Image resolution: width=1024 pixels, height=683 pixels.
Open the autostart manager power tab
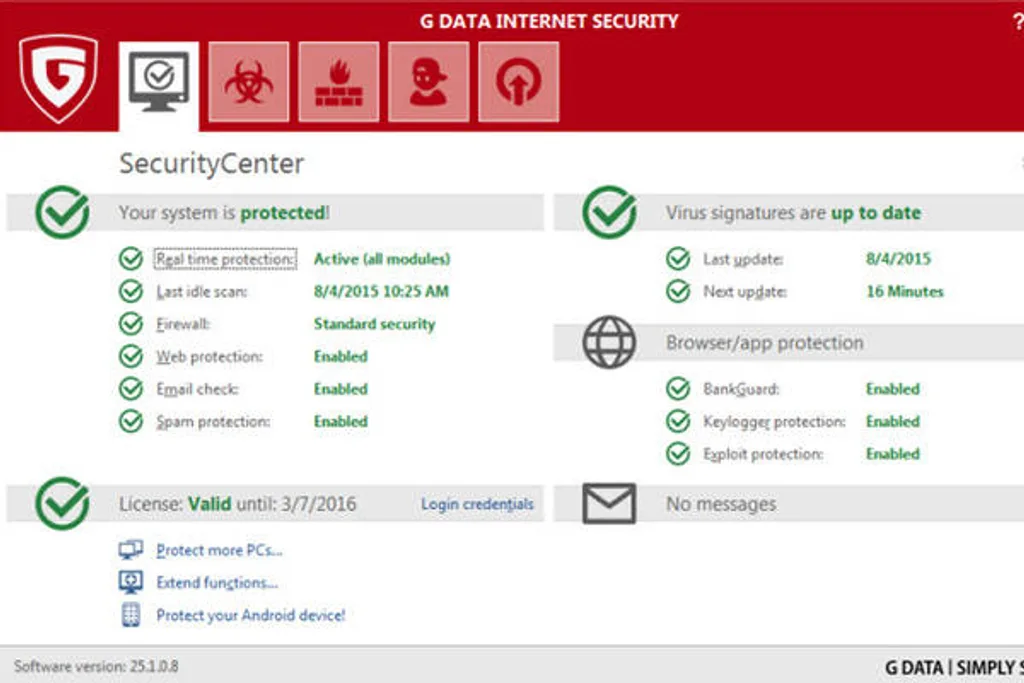519,82
